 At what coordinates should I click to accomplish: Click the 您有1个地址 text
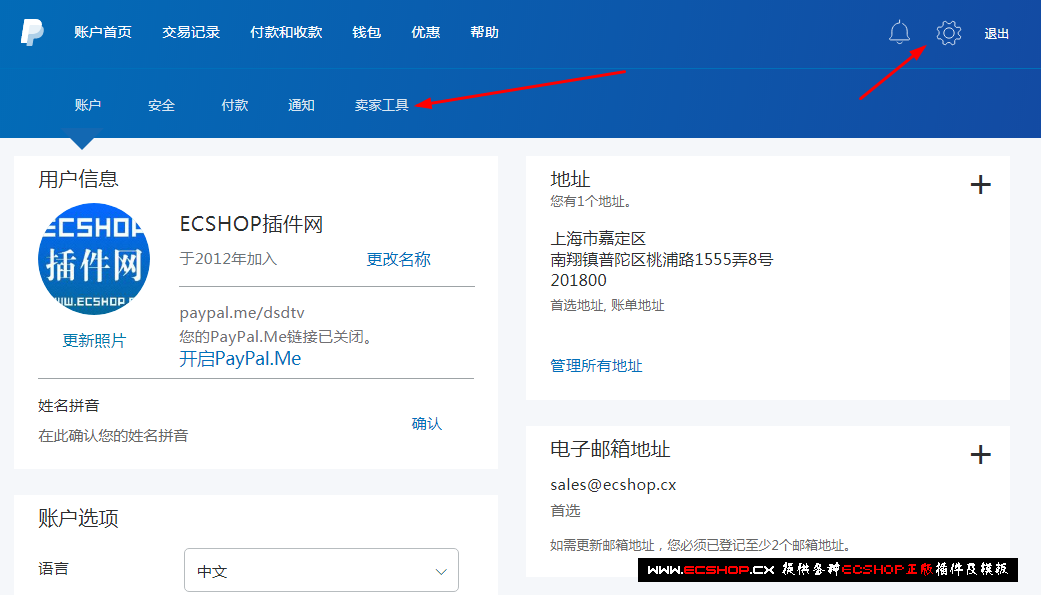tap(591, 201)
